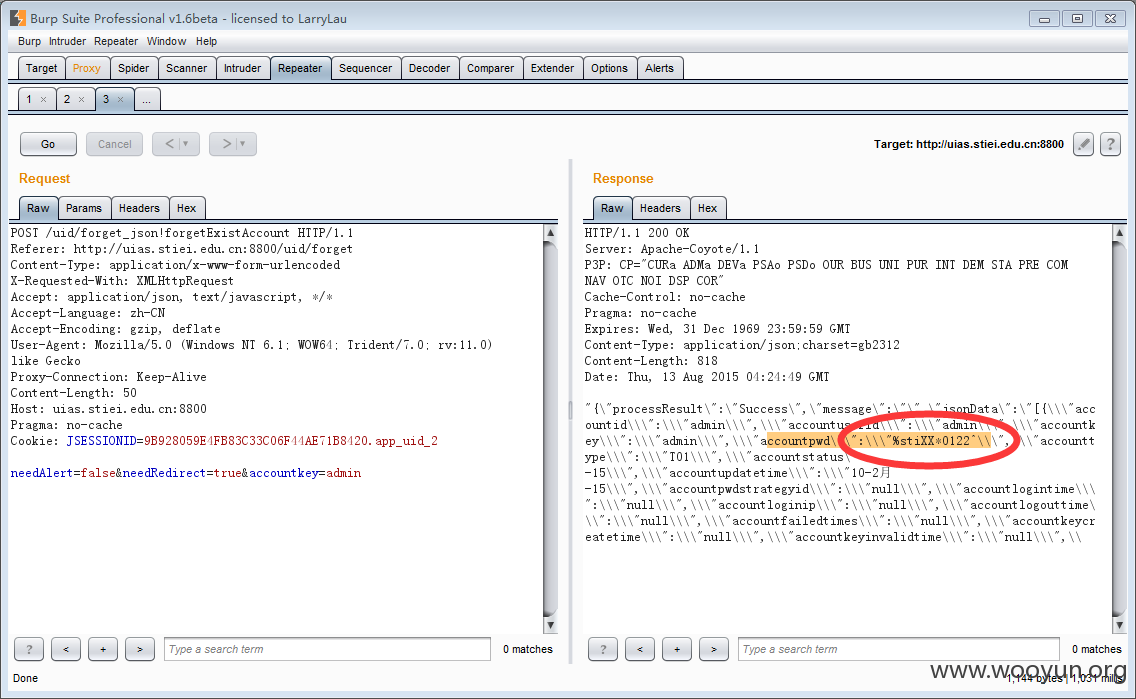1136x699 pixels.
Task: Click the Response search '+' options button
Action: tap(677, 649)
